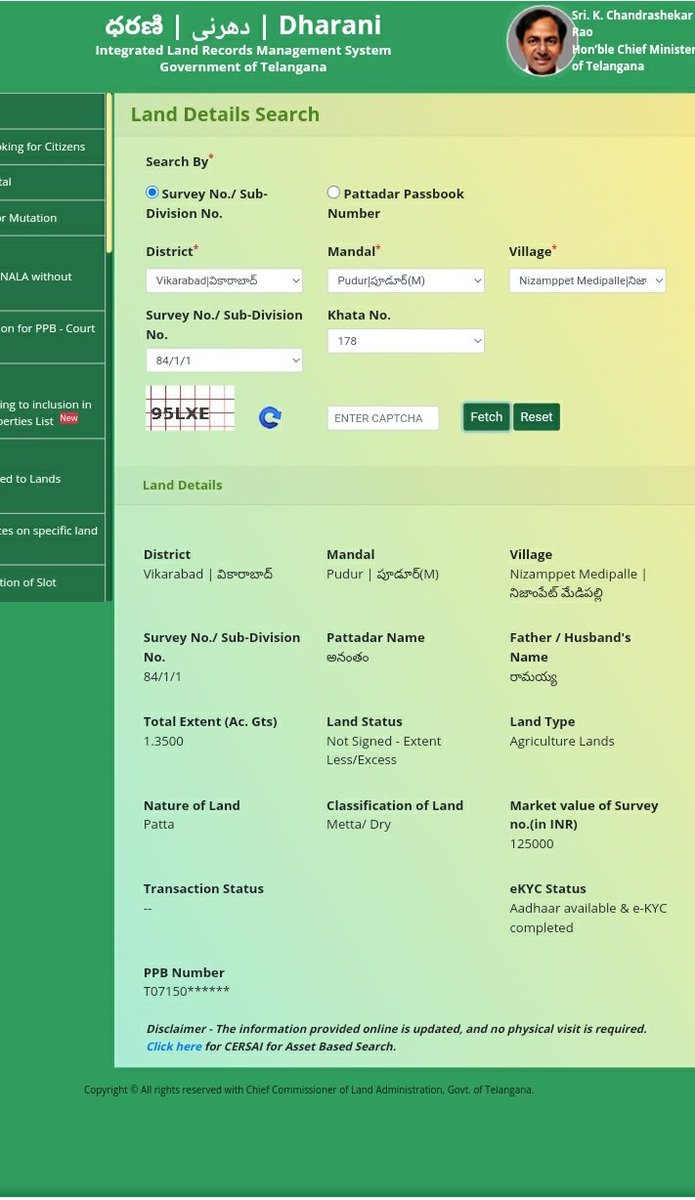Open the District dropdown showing Vikarabad
This screenshot has width=695, height=1200.
click(224, 281)
